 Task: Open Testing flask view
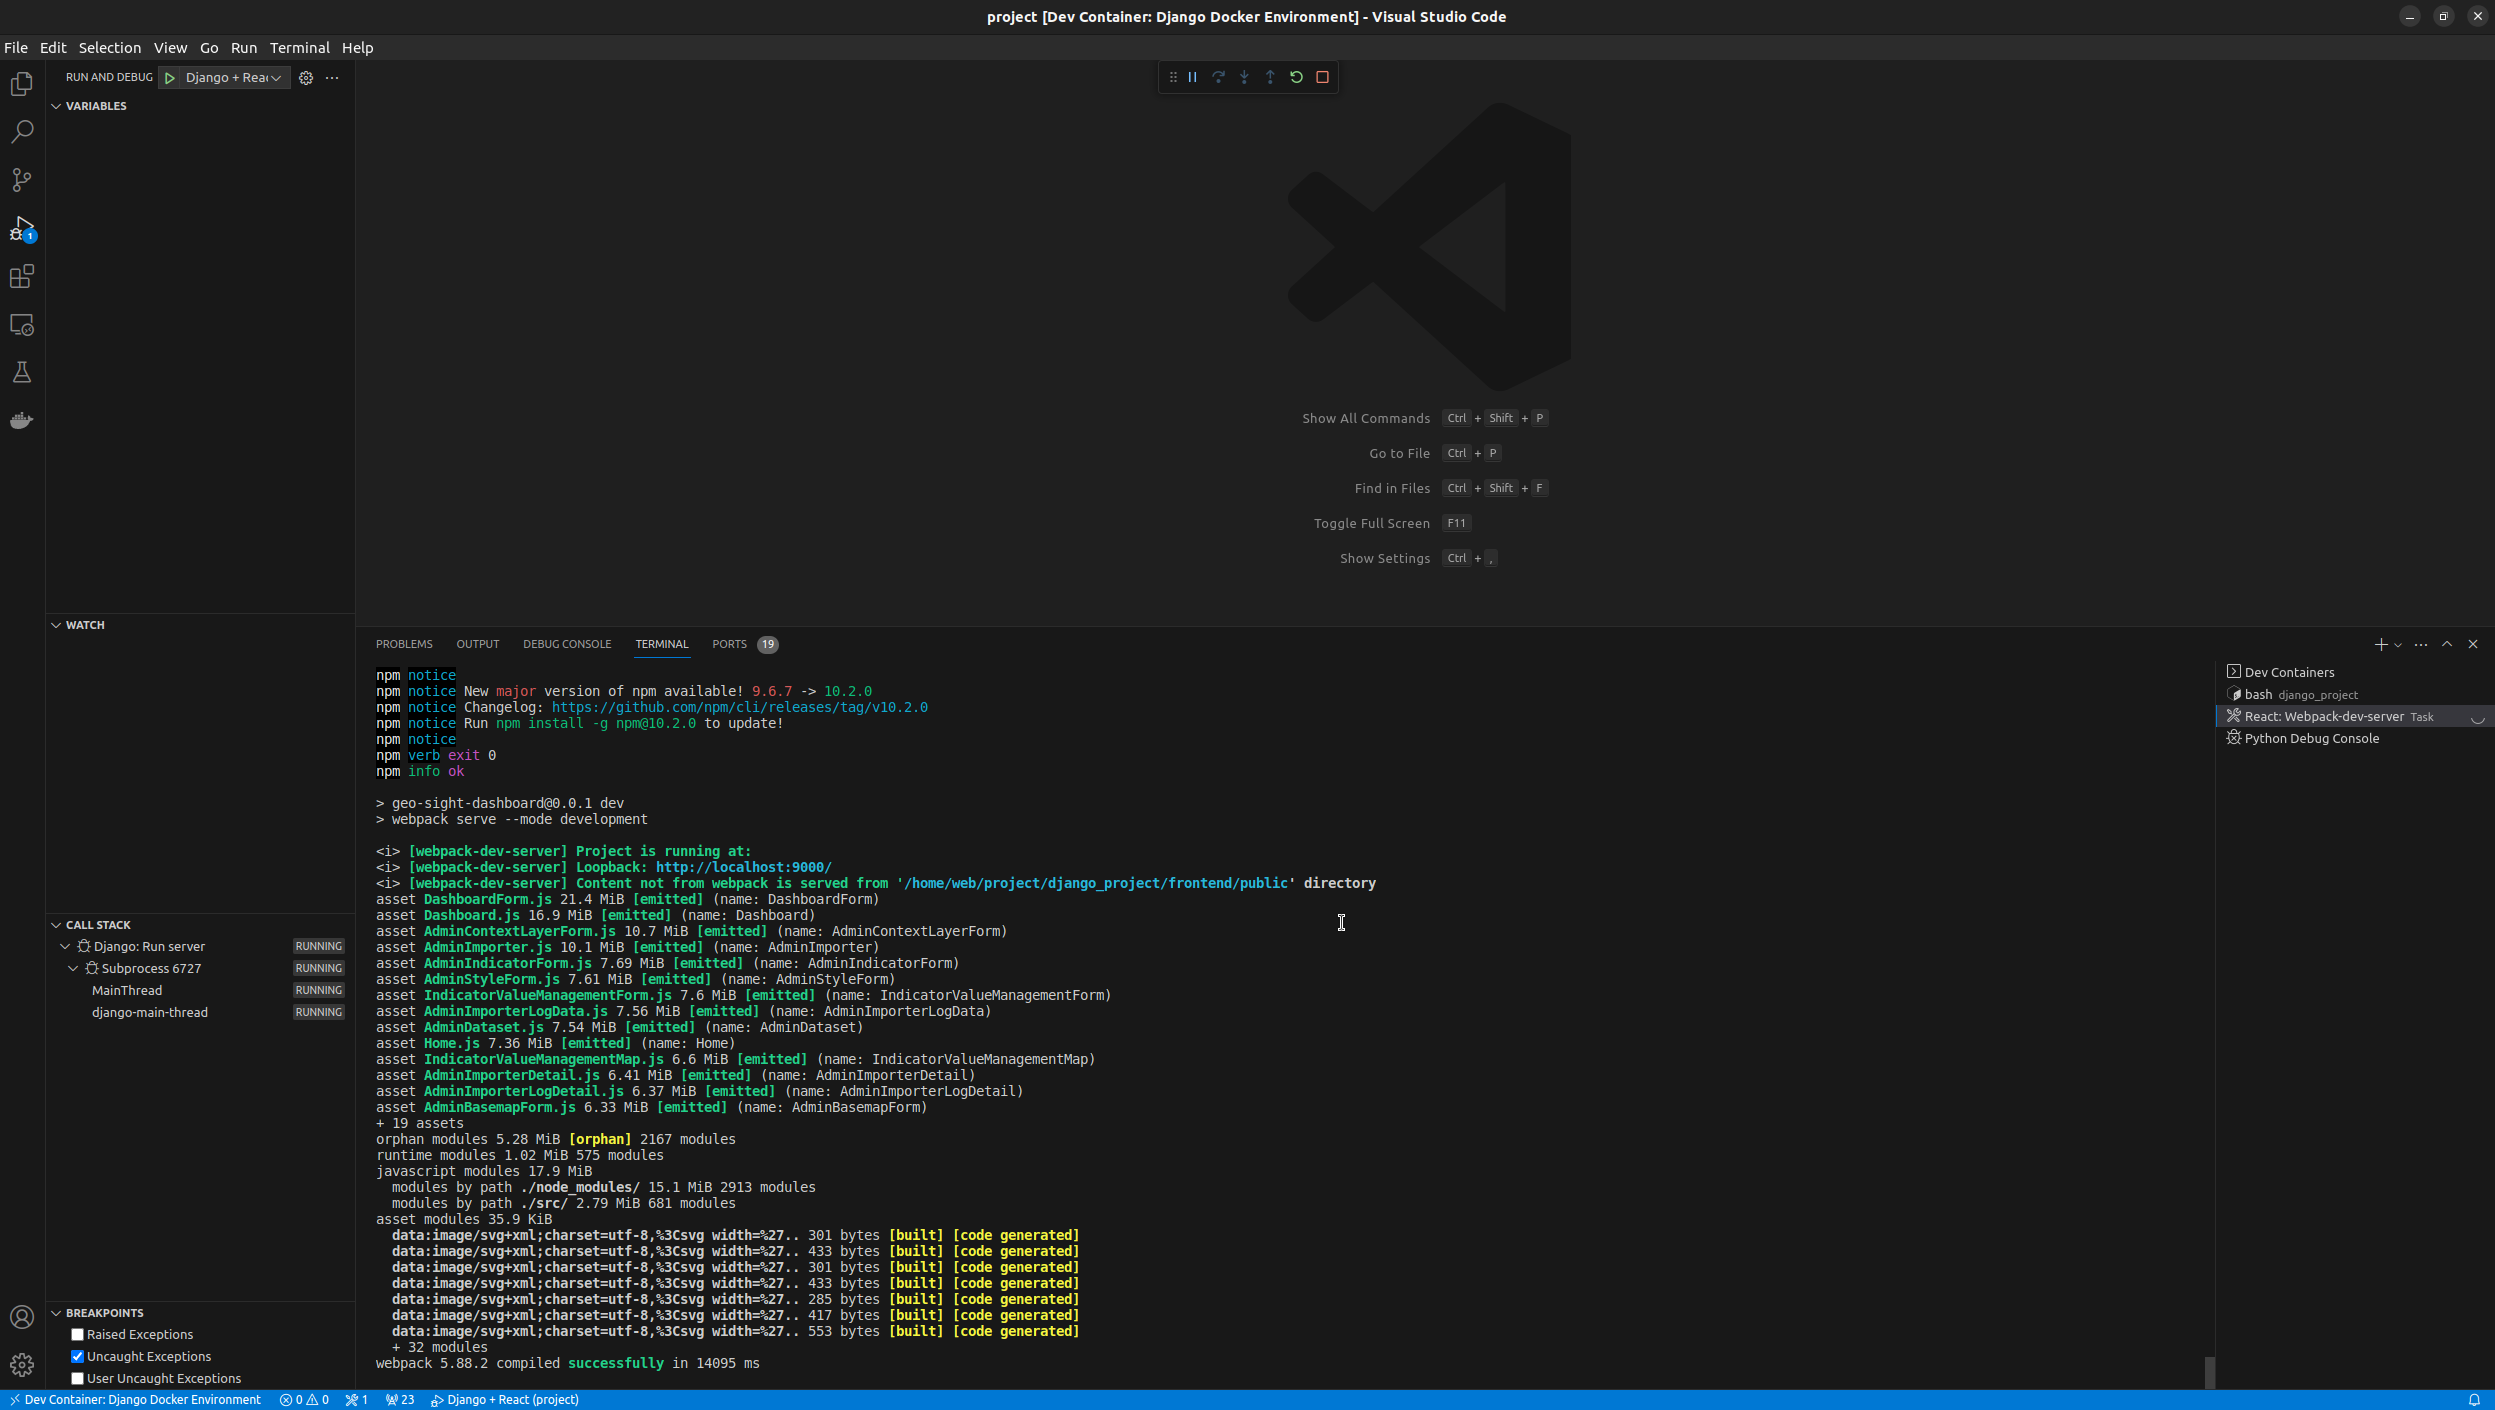pos(22,373)
